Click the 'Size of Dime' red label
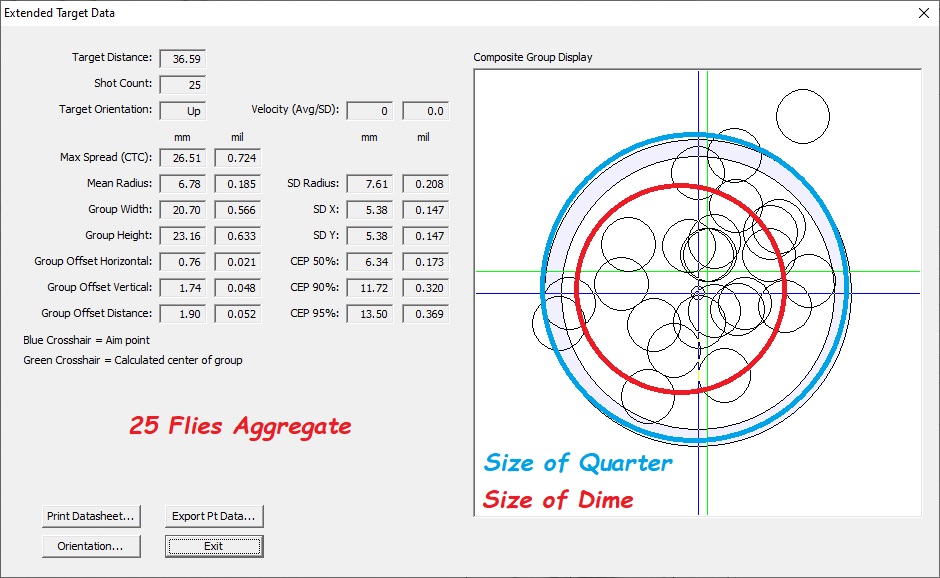Screen dimensions: 940x578 (x=558, y=499)
